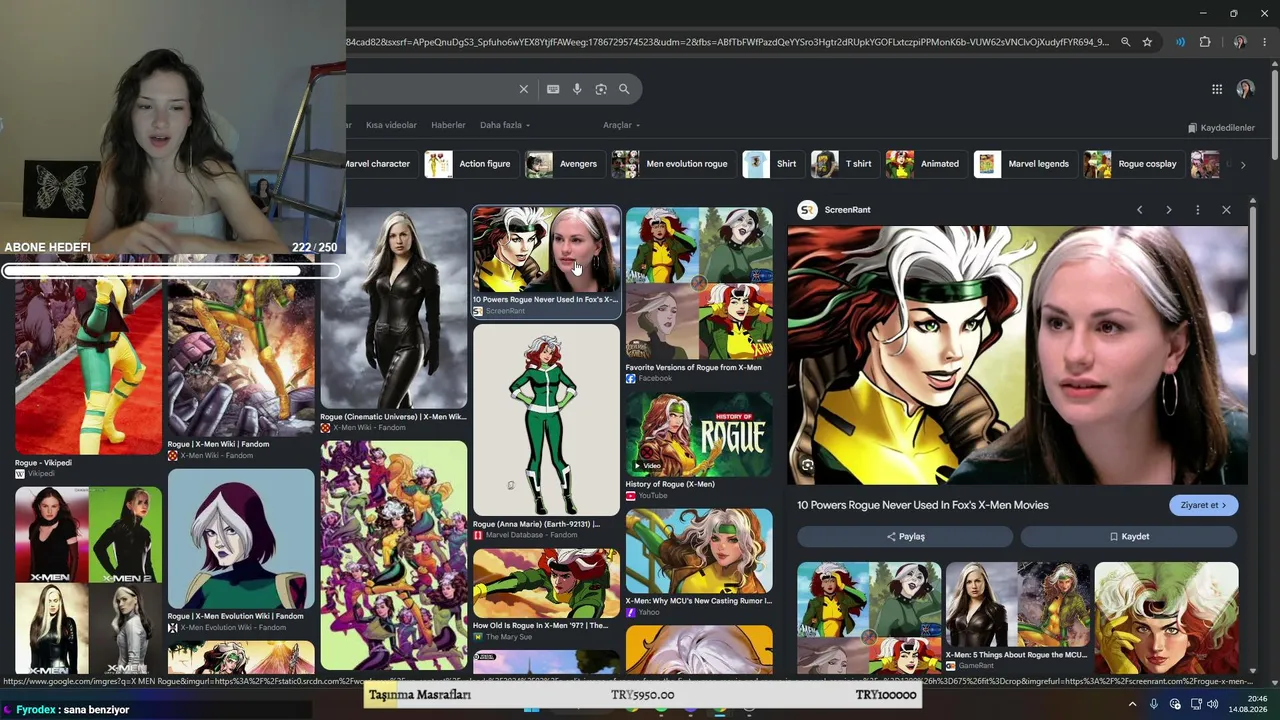Open the How Old Is Rogue thumbnail
This screenshot has width=1280, height=720.
(x=546, y=583)
